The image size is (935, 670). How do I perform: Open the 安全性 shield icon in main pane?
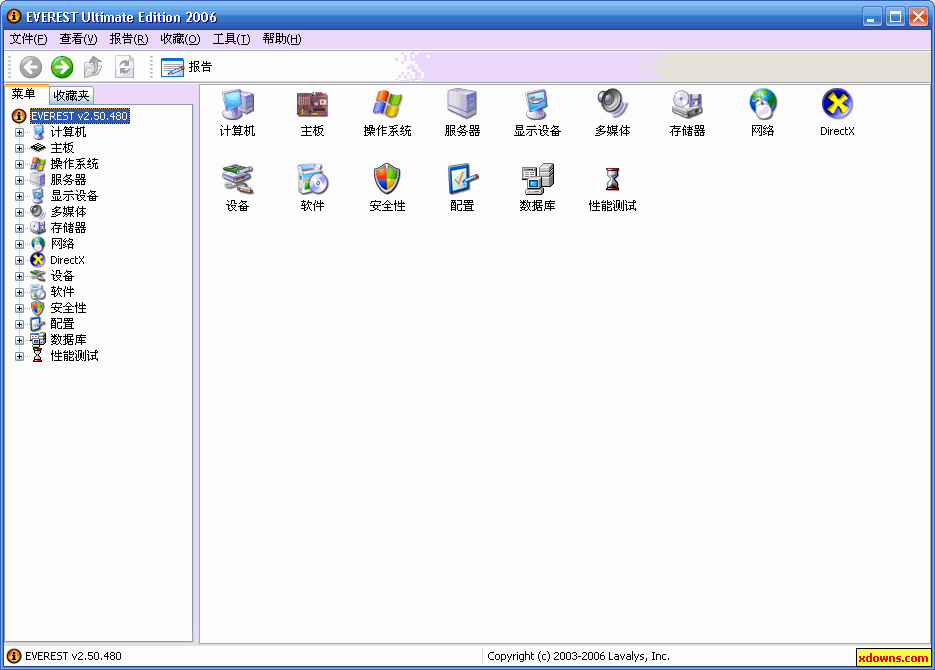point(387,188)
